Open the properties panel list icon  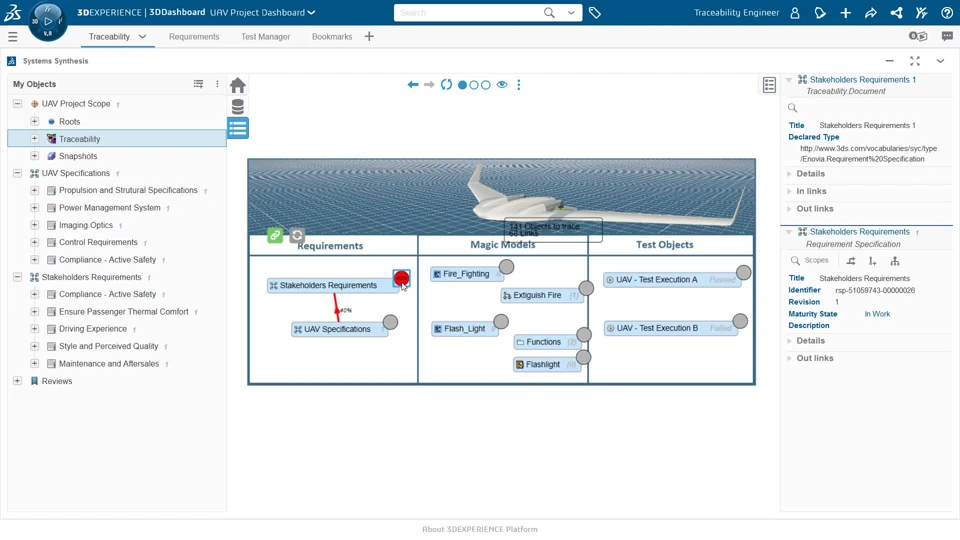tap(770, 85)
